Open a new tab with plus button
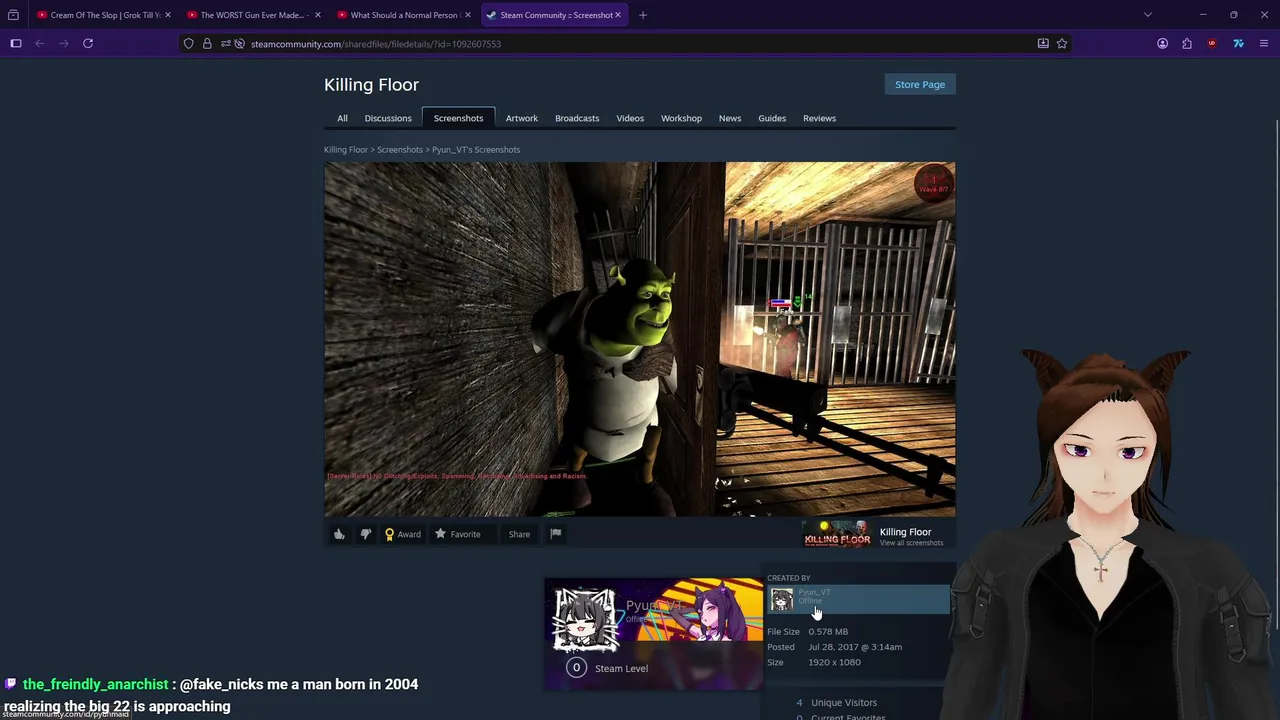The image size is (1280, 720). [643, 15]
